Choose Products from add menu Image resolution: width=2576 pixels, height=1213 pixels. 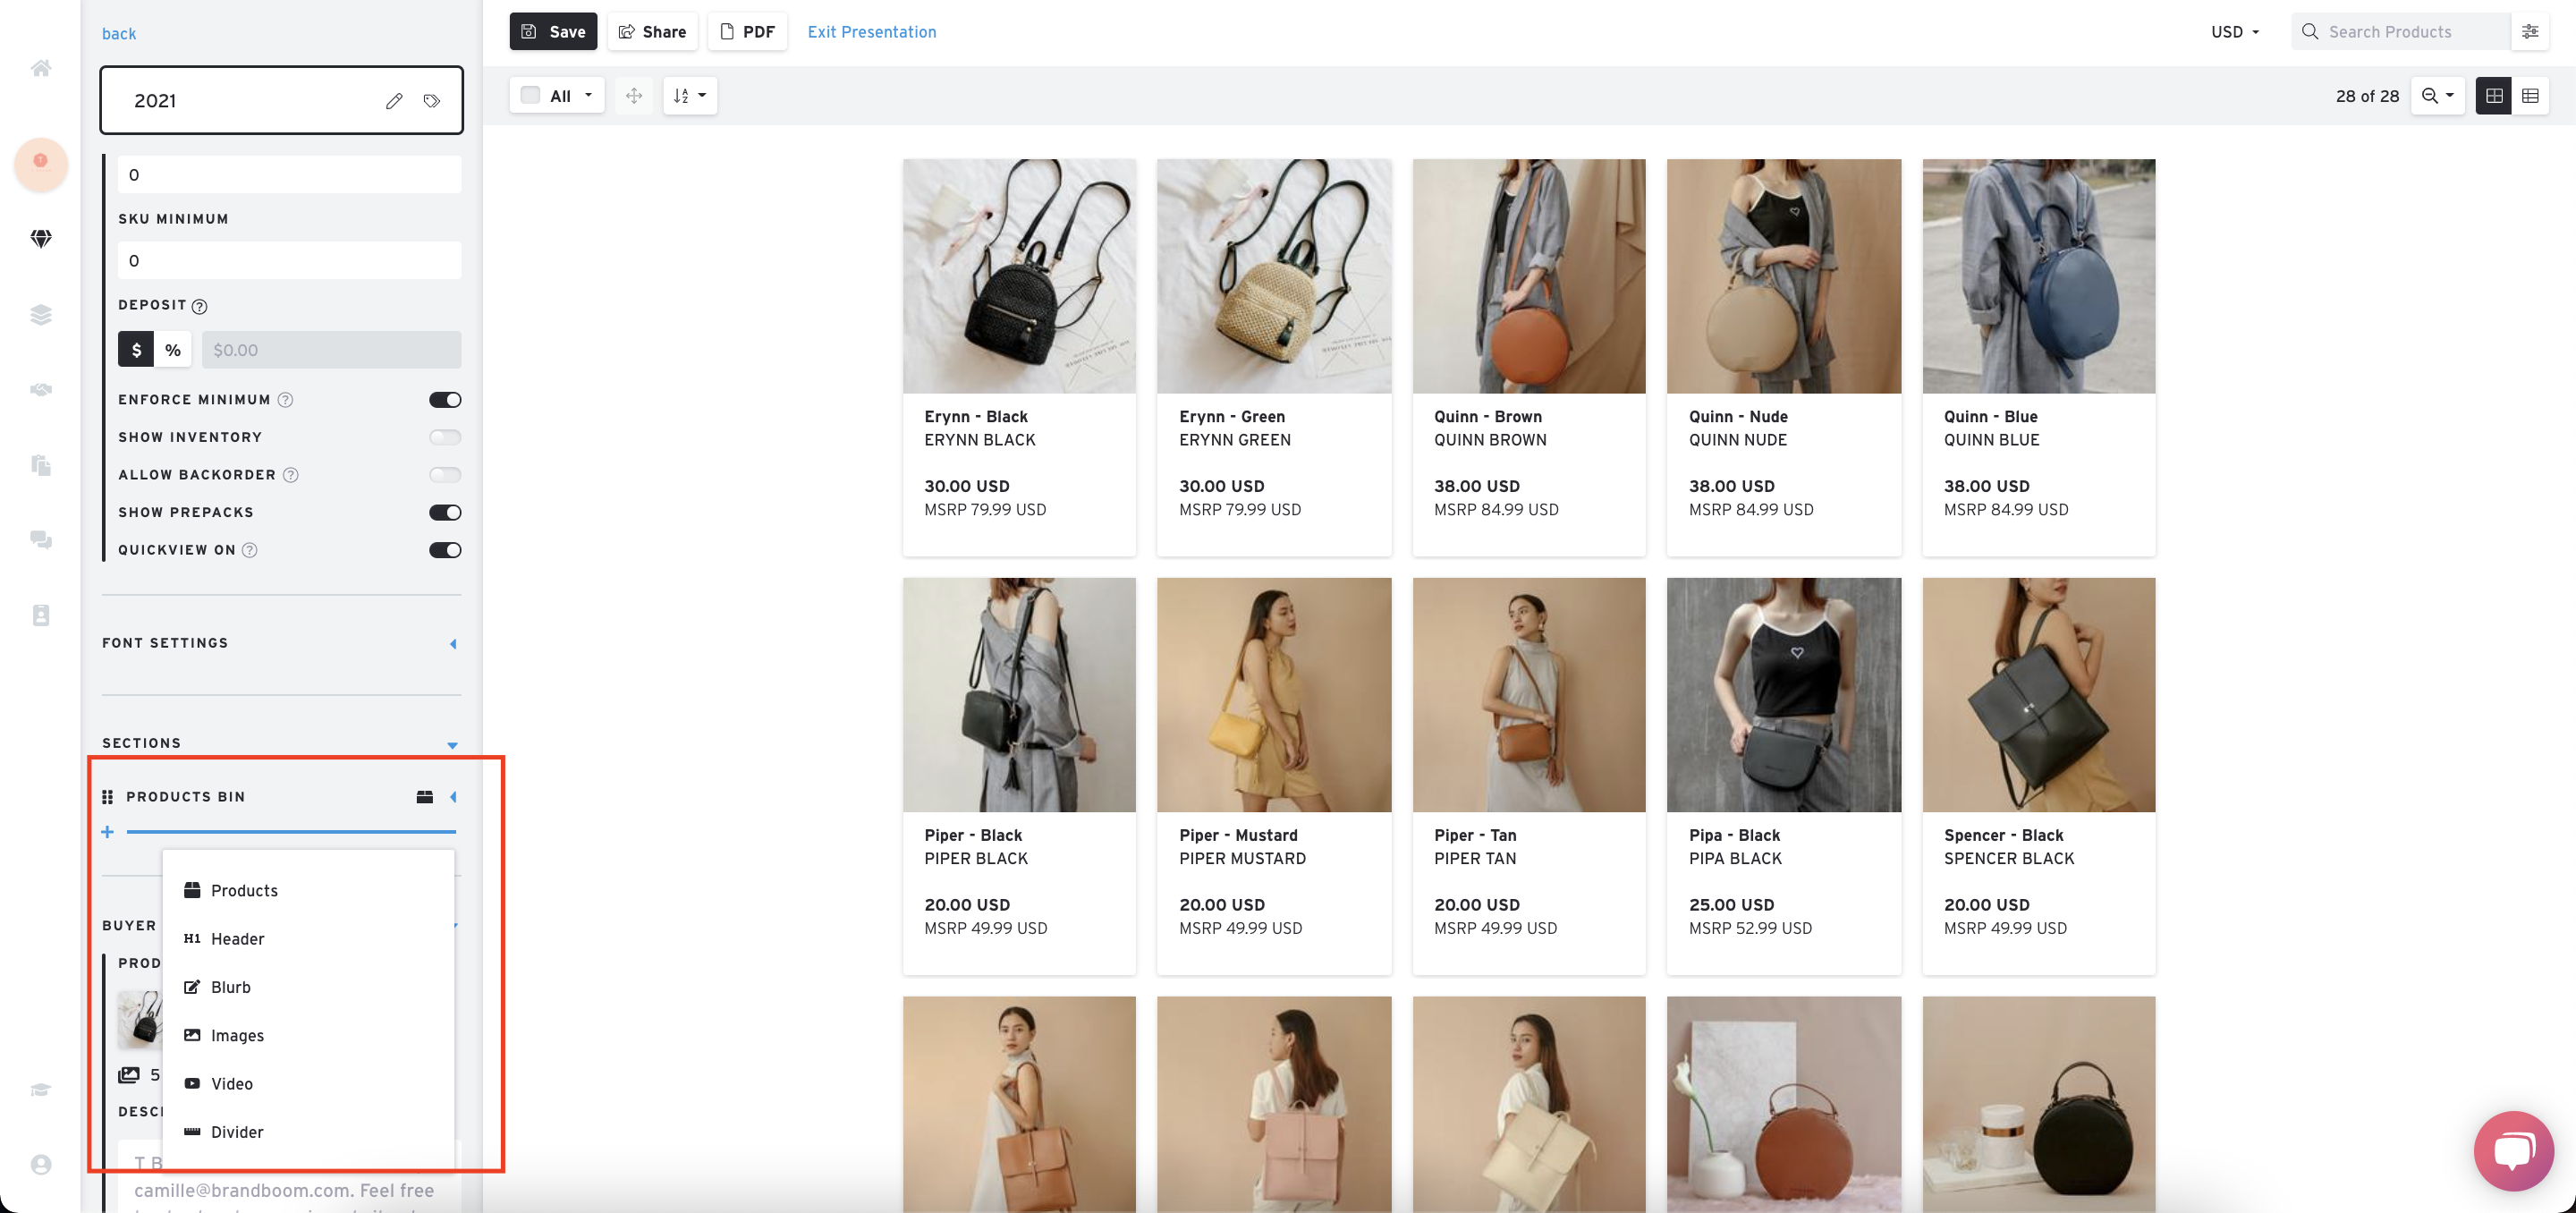(308, 890)
